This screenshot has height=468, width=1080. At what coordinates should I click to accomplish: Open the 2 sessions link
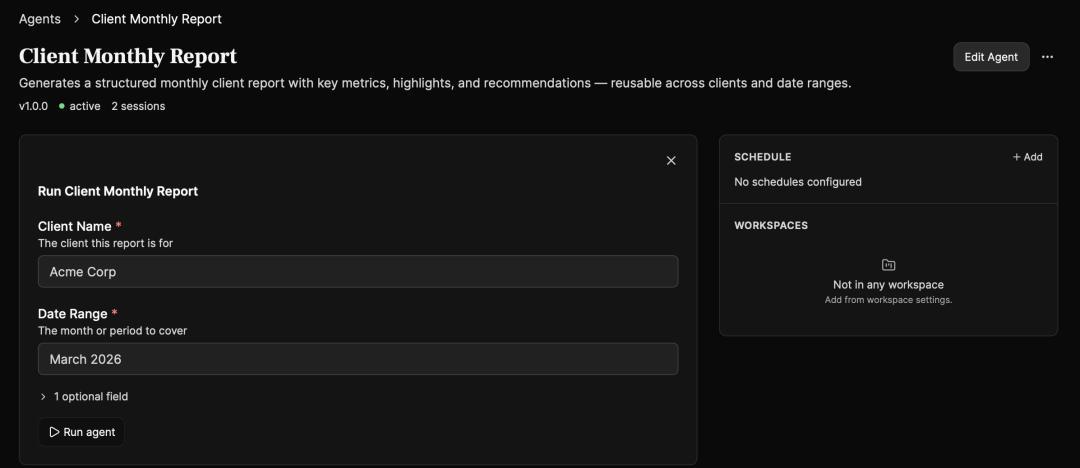[138, 106]
